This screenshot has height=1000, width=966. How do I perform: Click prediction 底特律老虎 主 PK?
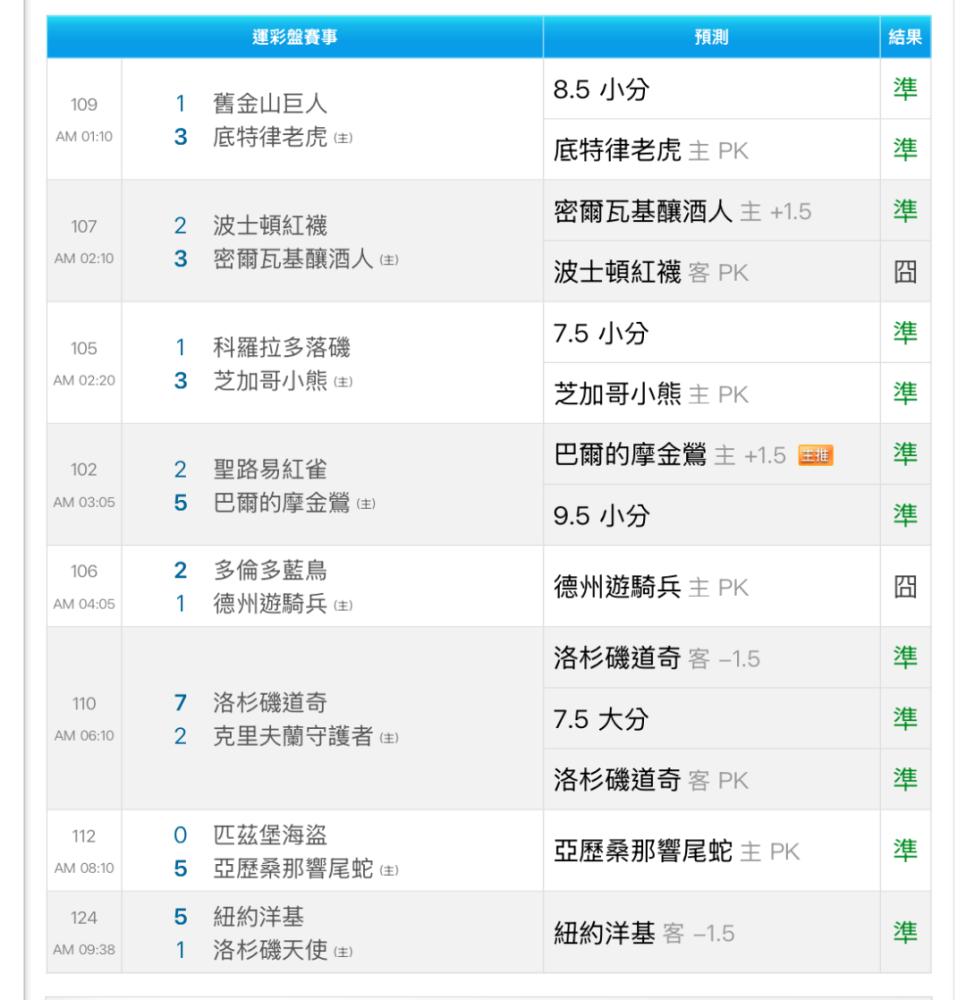[x=650, y=151]
